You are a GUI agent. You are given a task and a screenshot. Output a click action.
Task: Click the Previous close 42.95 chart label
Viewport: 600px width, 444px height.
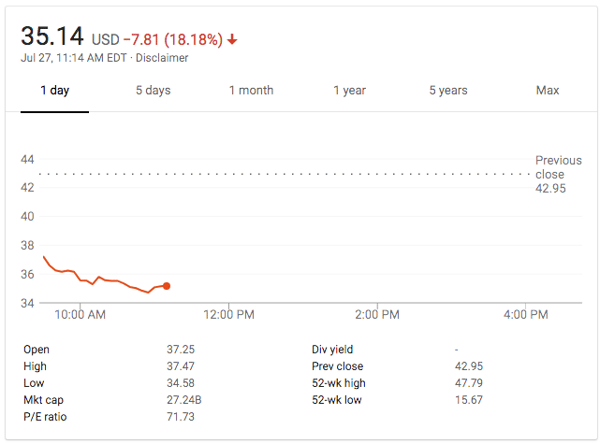point(557,174)
